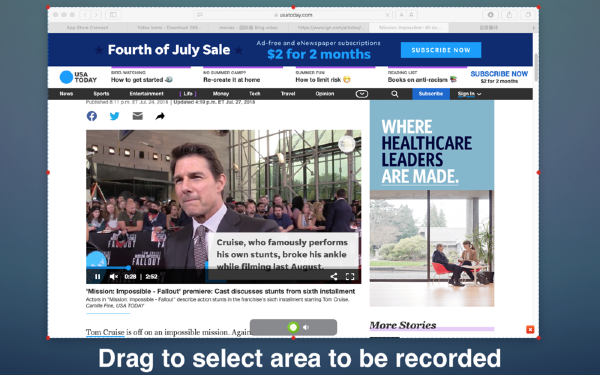Open the 'Where Healthcare Leaders Are Made' ad
This screenshot has height=375, width=600.
pyautogui.click(x=432, y=203)
